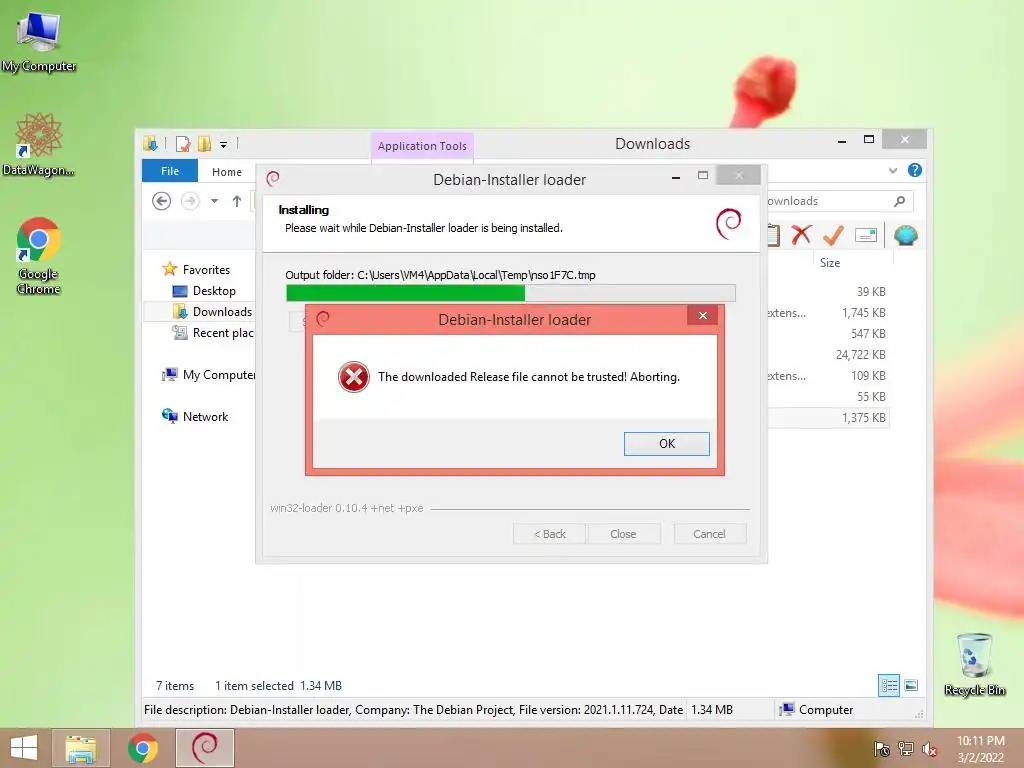Click New Folder quick access icon
This screenshot has width=1024, height=768.
click(x=204, y=144)
